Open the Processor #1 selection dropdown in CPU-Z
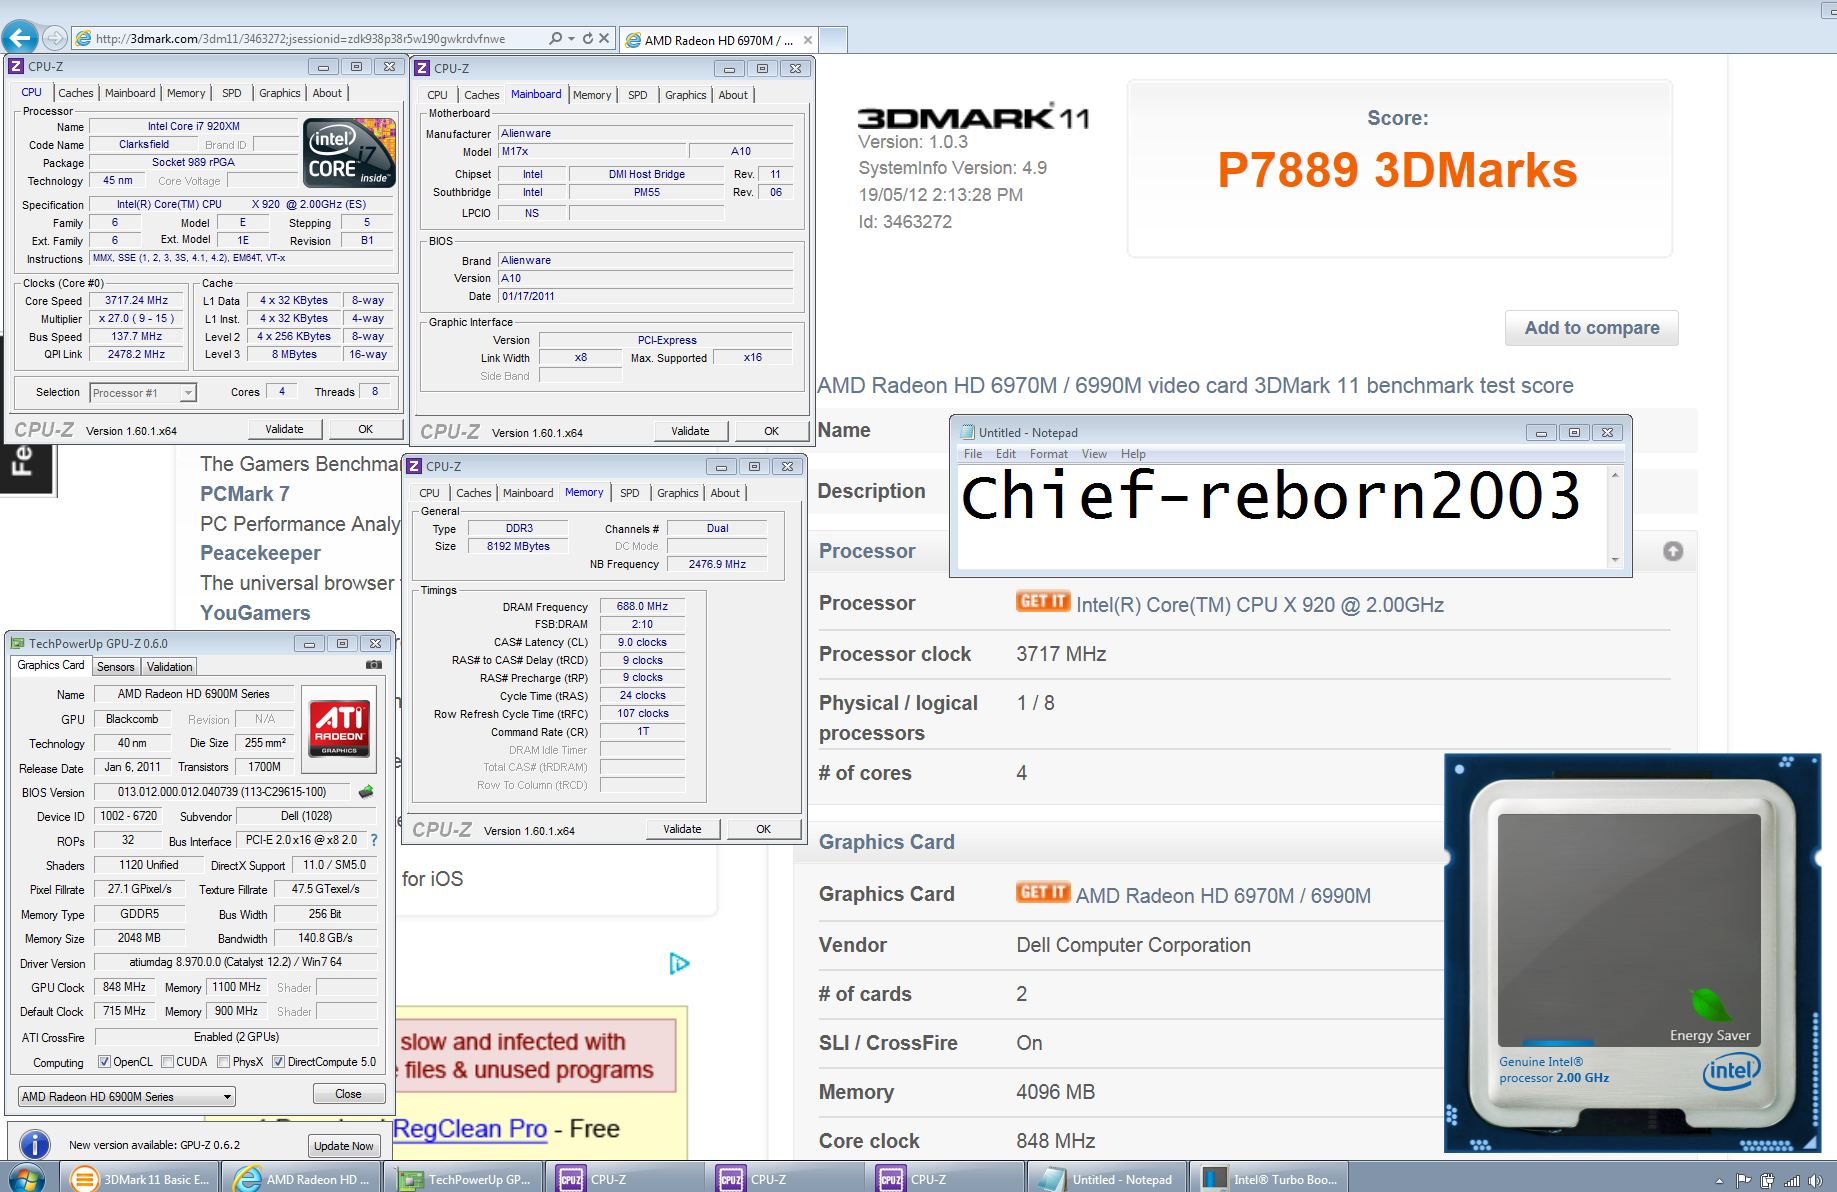1837x1192 pixels. click(143, 393)
